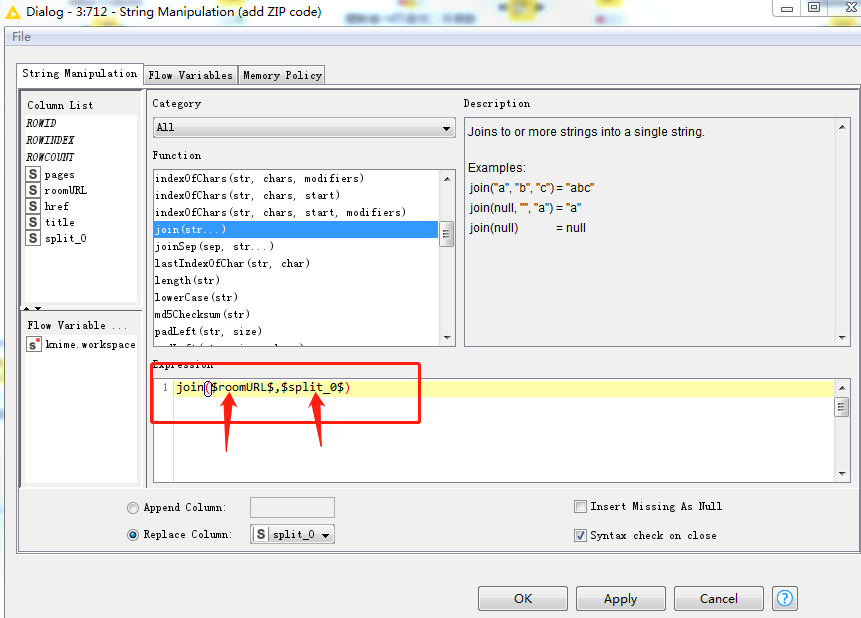
Task: Select the href column in Column List
Action: coord(56,206)
